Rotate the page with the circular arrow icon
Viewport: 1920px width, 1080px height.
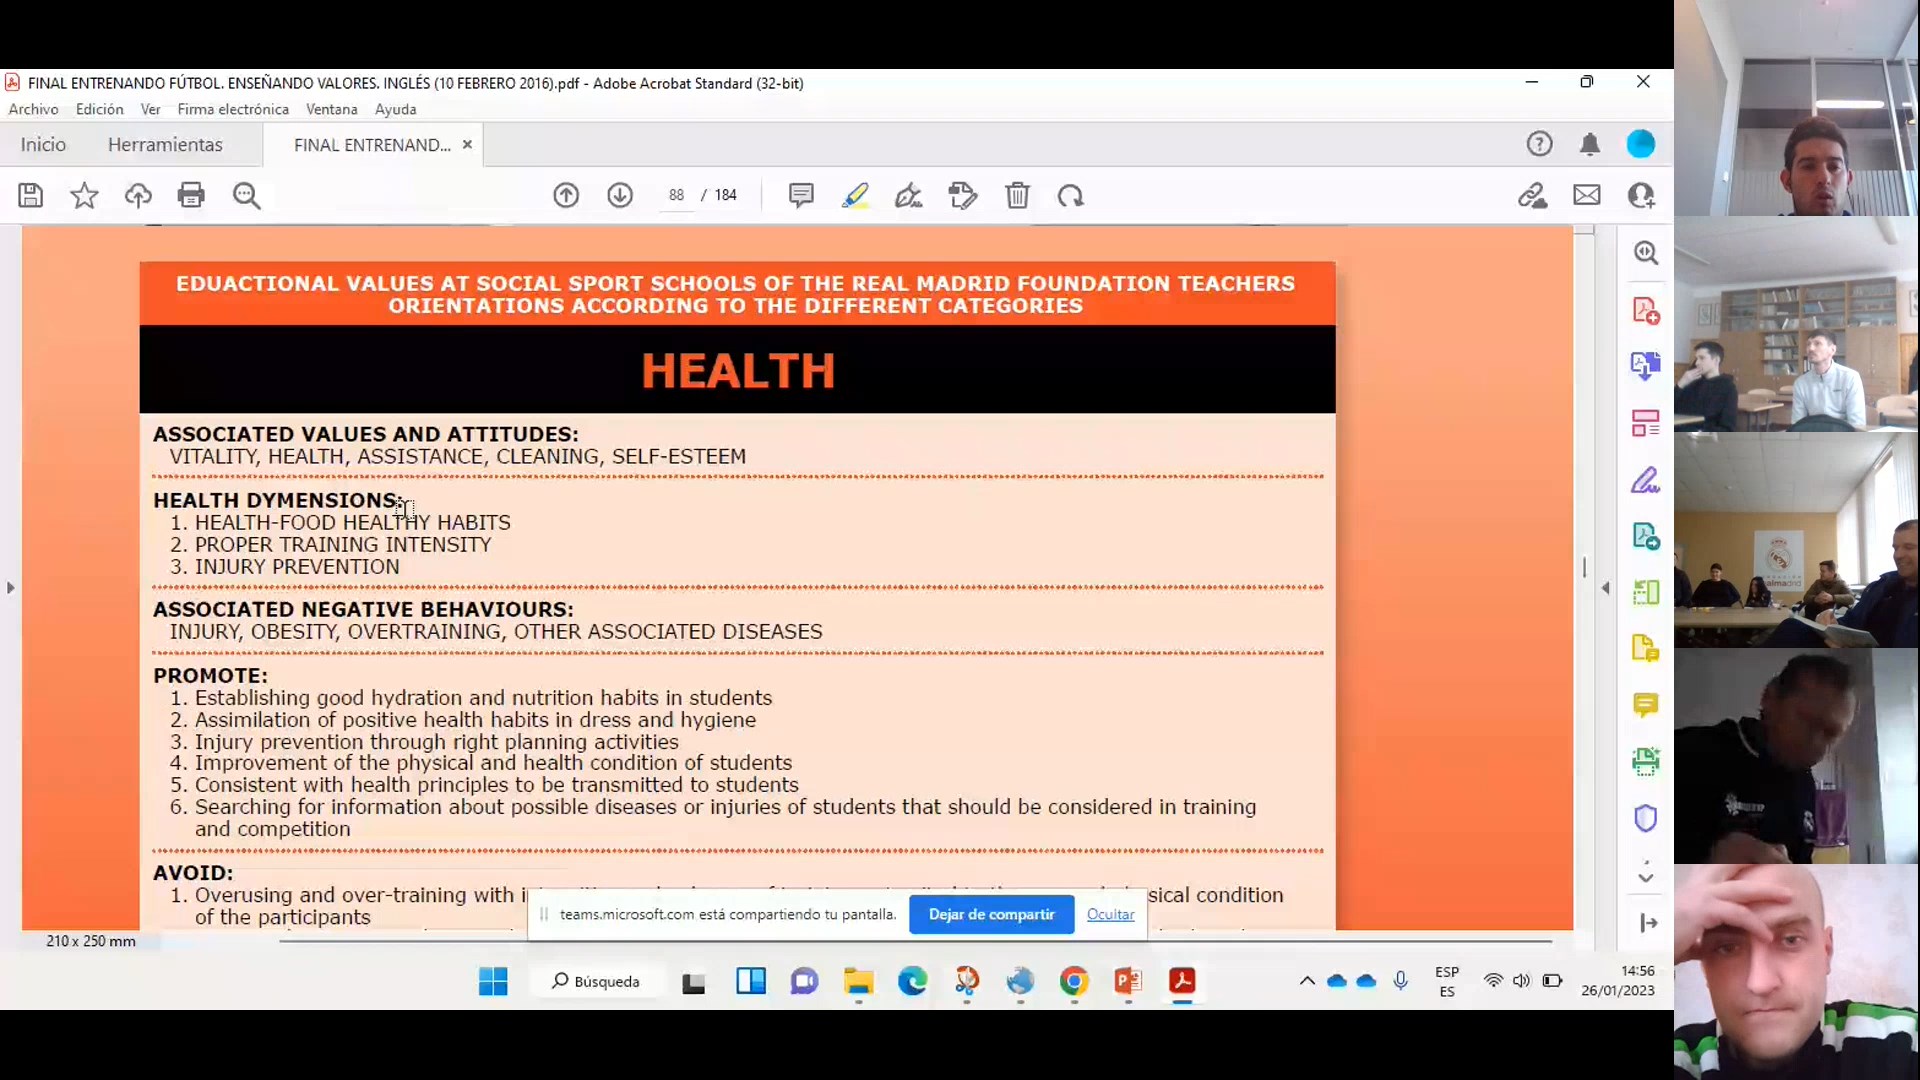1071,195
